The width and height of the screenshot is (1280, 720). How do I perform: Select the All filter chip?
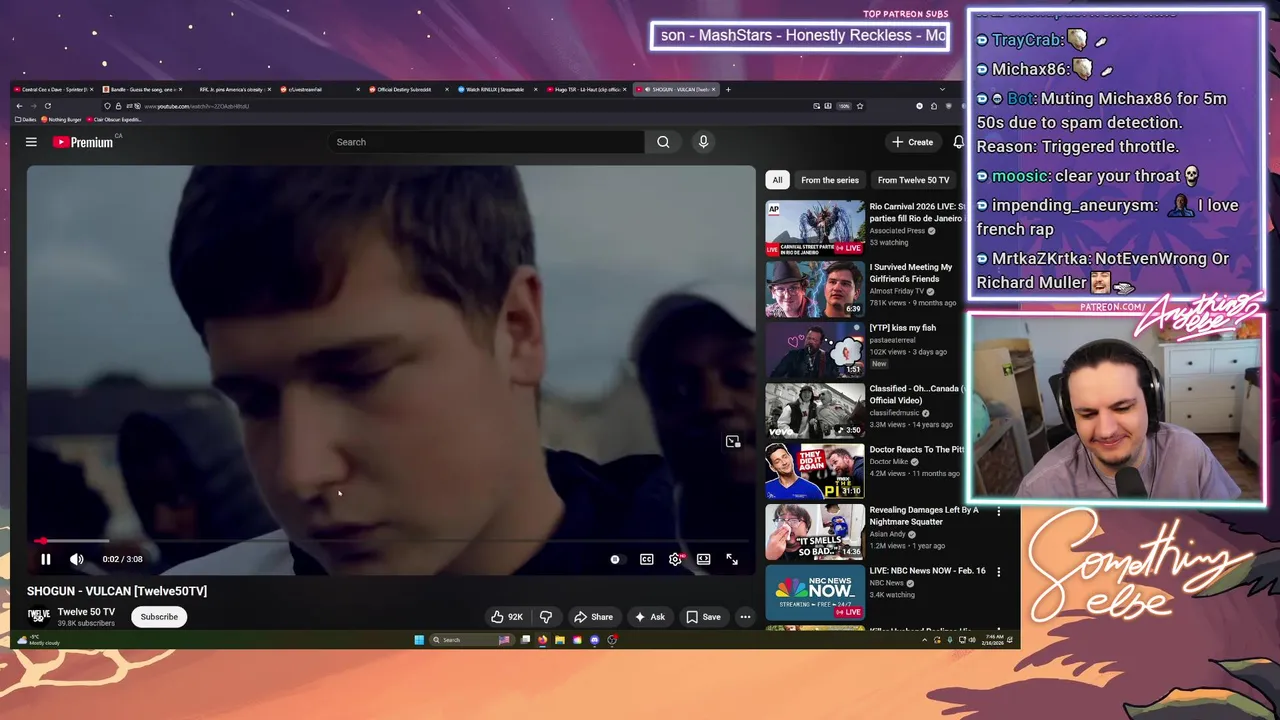pyautogui.click(x=777, y=180)
